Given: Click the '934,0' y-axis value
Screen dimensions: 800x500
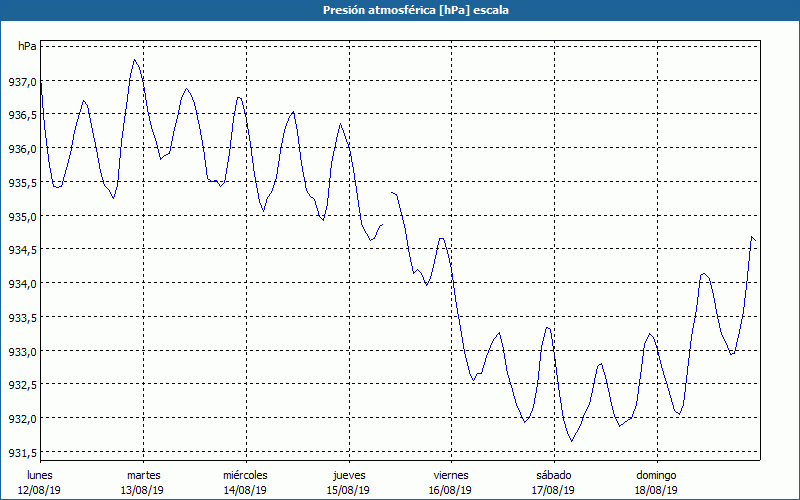Looking at the screenshot, I should click(x=22, y=284).
